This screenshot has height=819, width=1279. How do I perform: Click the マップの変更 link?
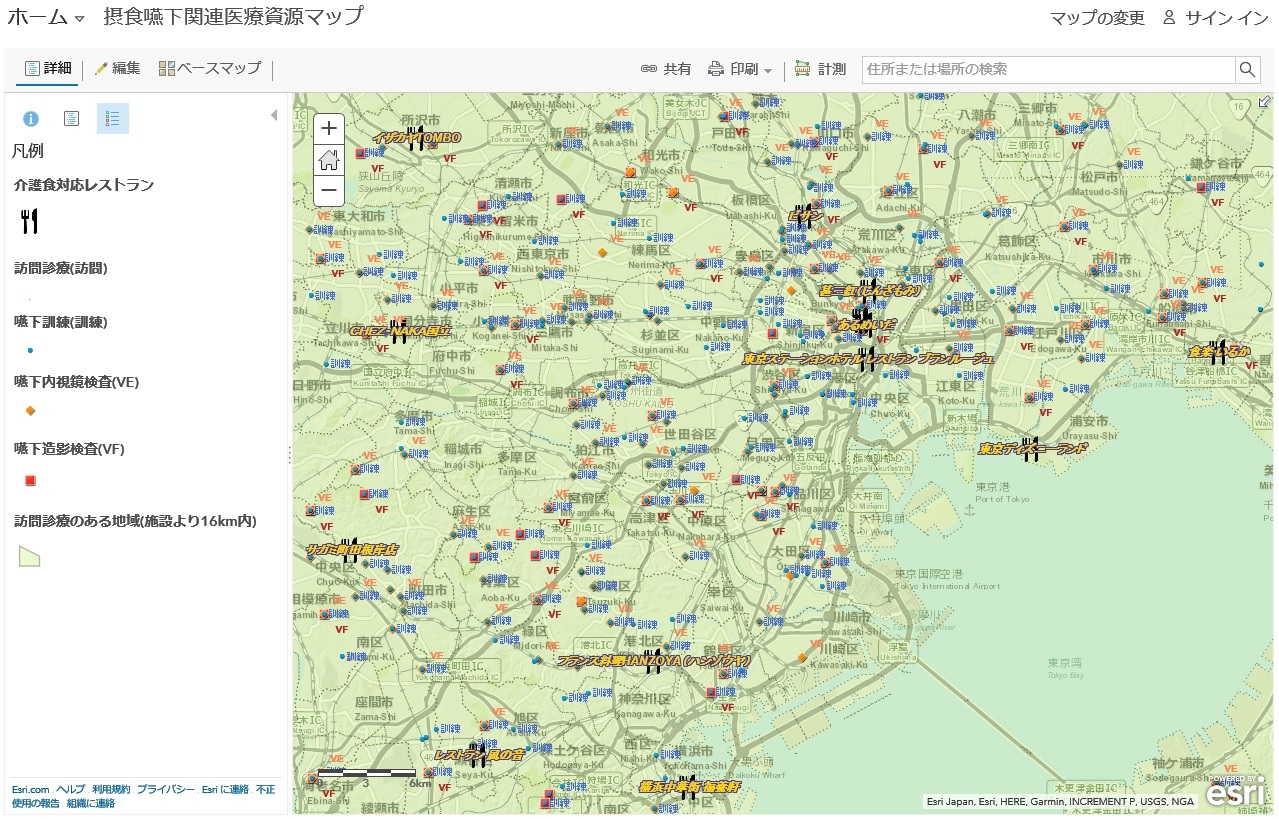(x=1097, y=18)
